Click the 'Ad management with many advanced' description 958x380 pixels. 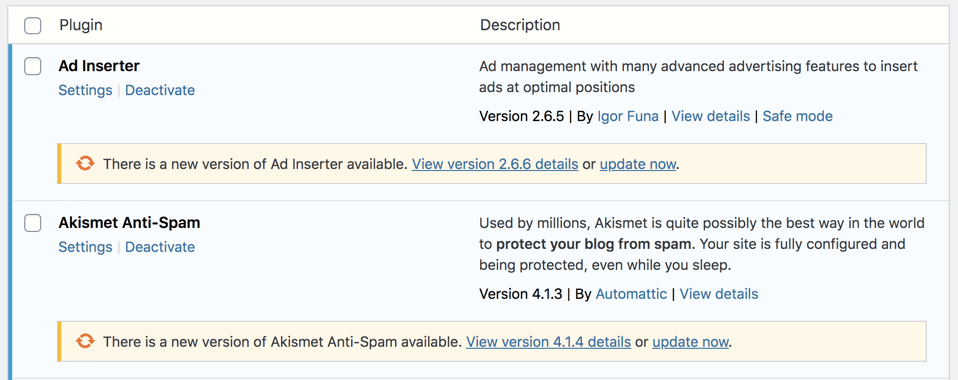point(698,76)
